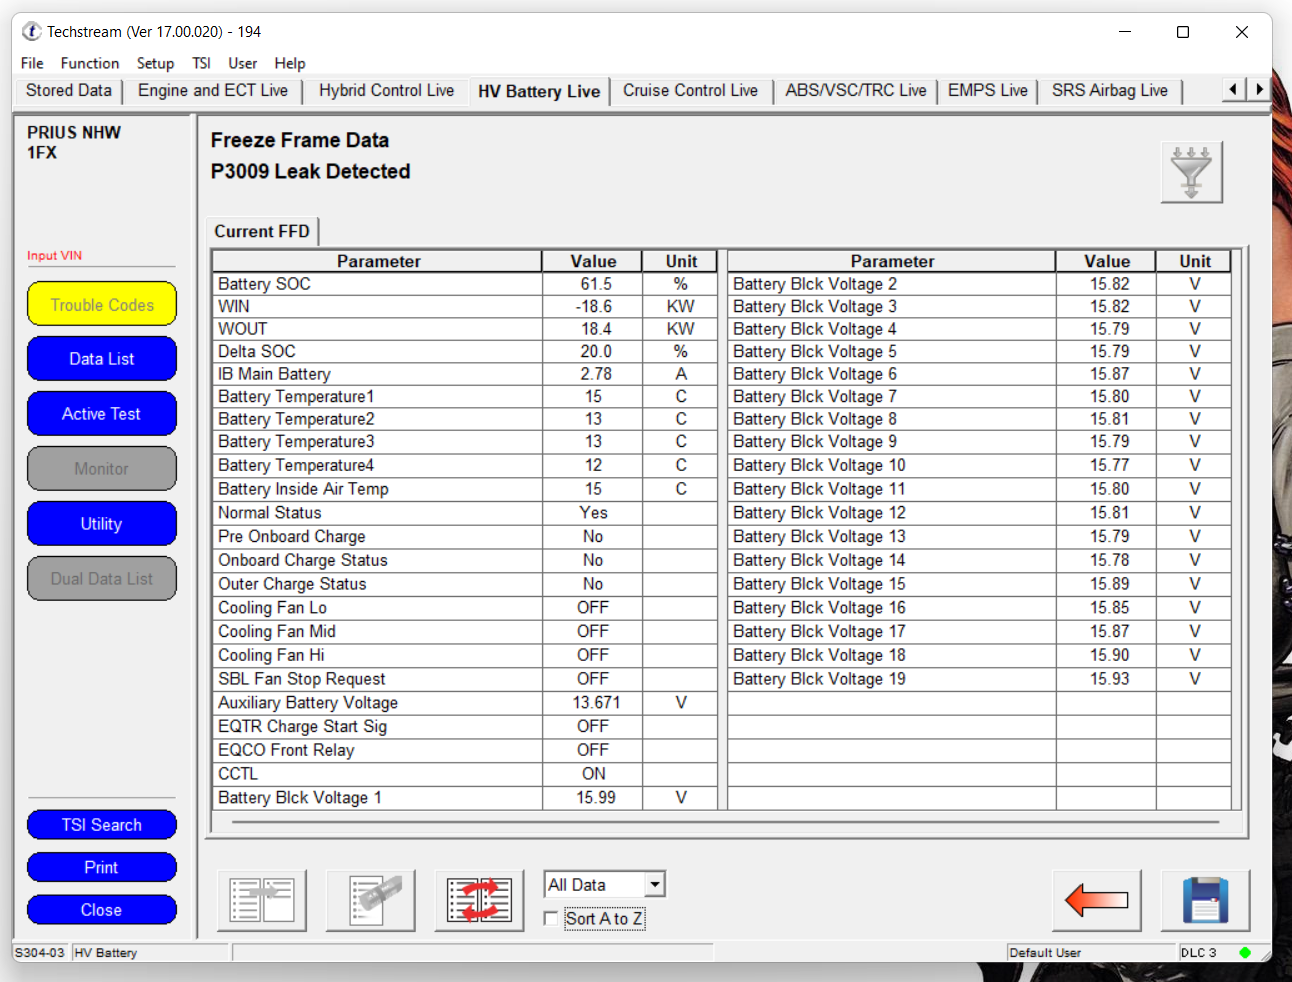This screenshot has width=1292, height=982.
Task: Click the floppy disk save icon
Action: (1205, 900)
